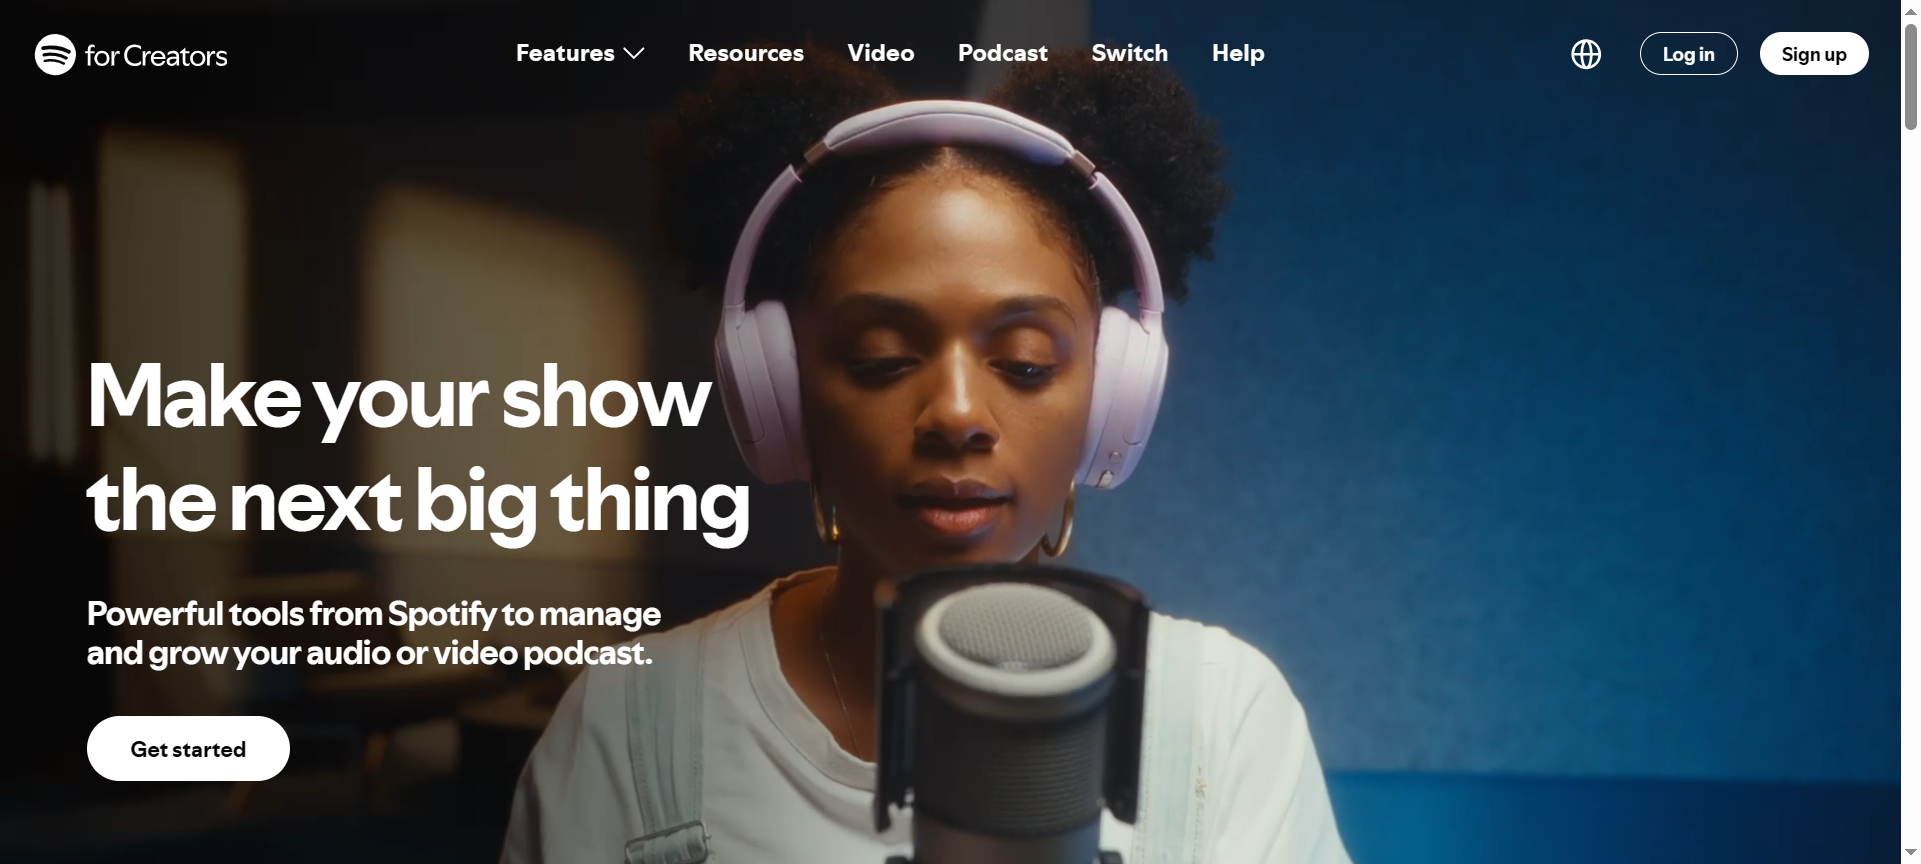
Task: Expand the chevron next to Features
Action: tap(634, 54)
